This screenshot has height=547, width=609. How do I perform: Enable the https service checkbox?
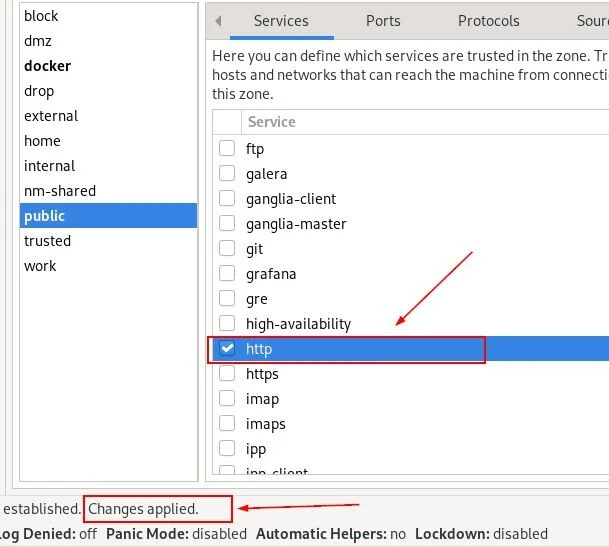click(x=227, y=374)
